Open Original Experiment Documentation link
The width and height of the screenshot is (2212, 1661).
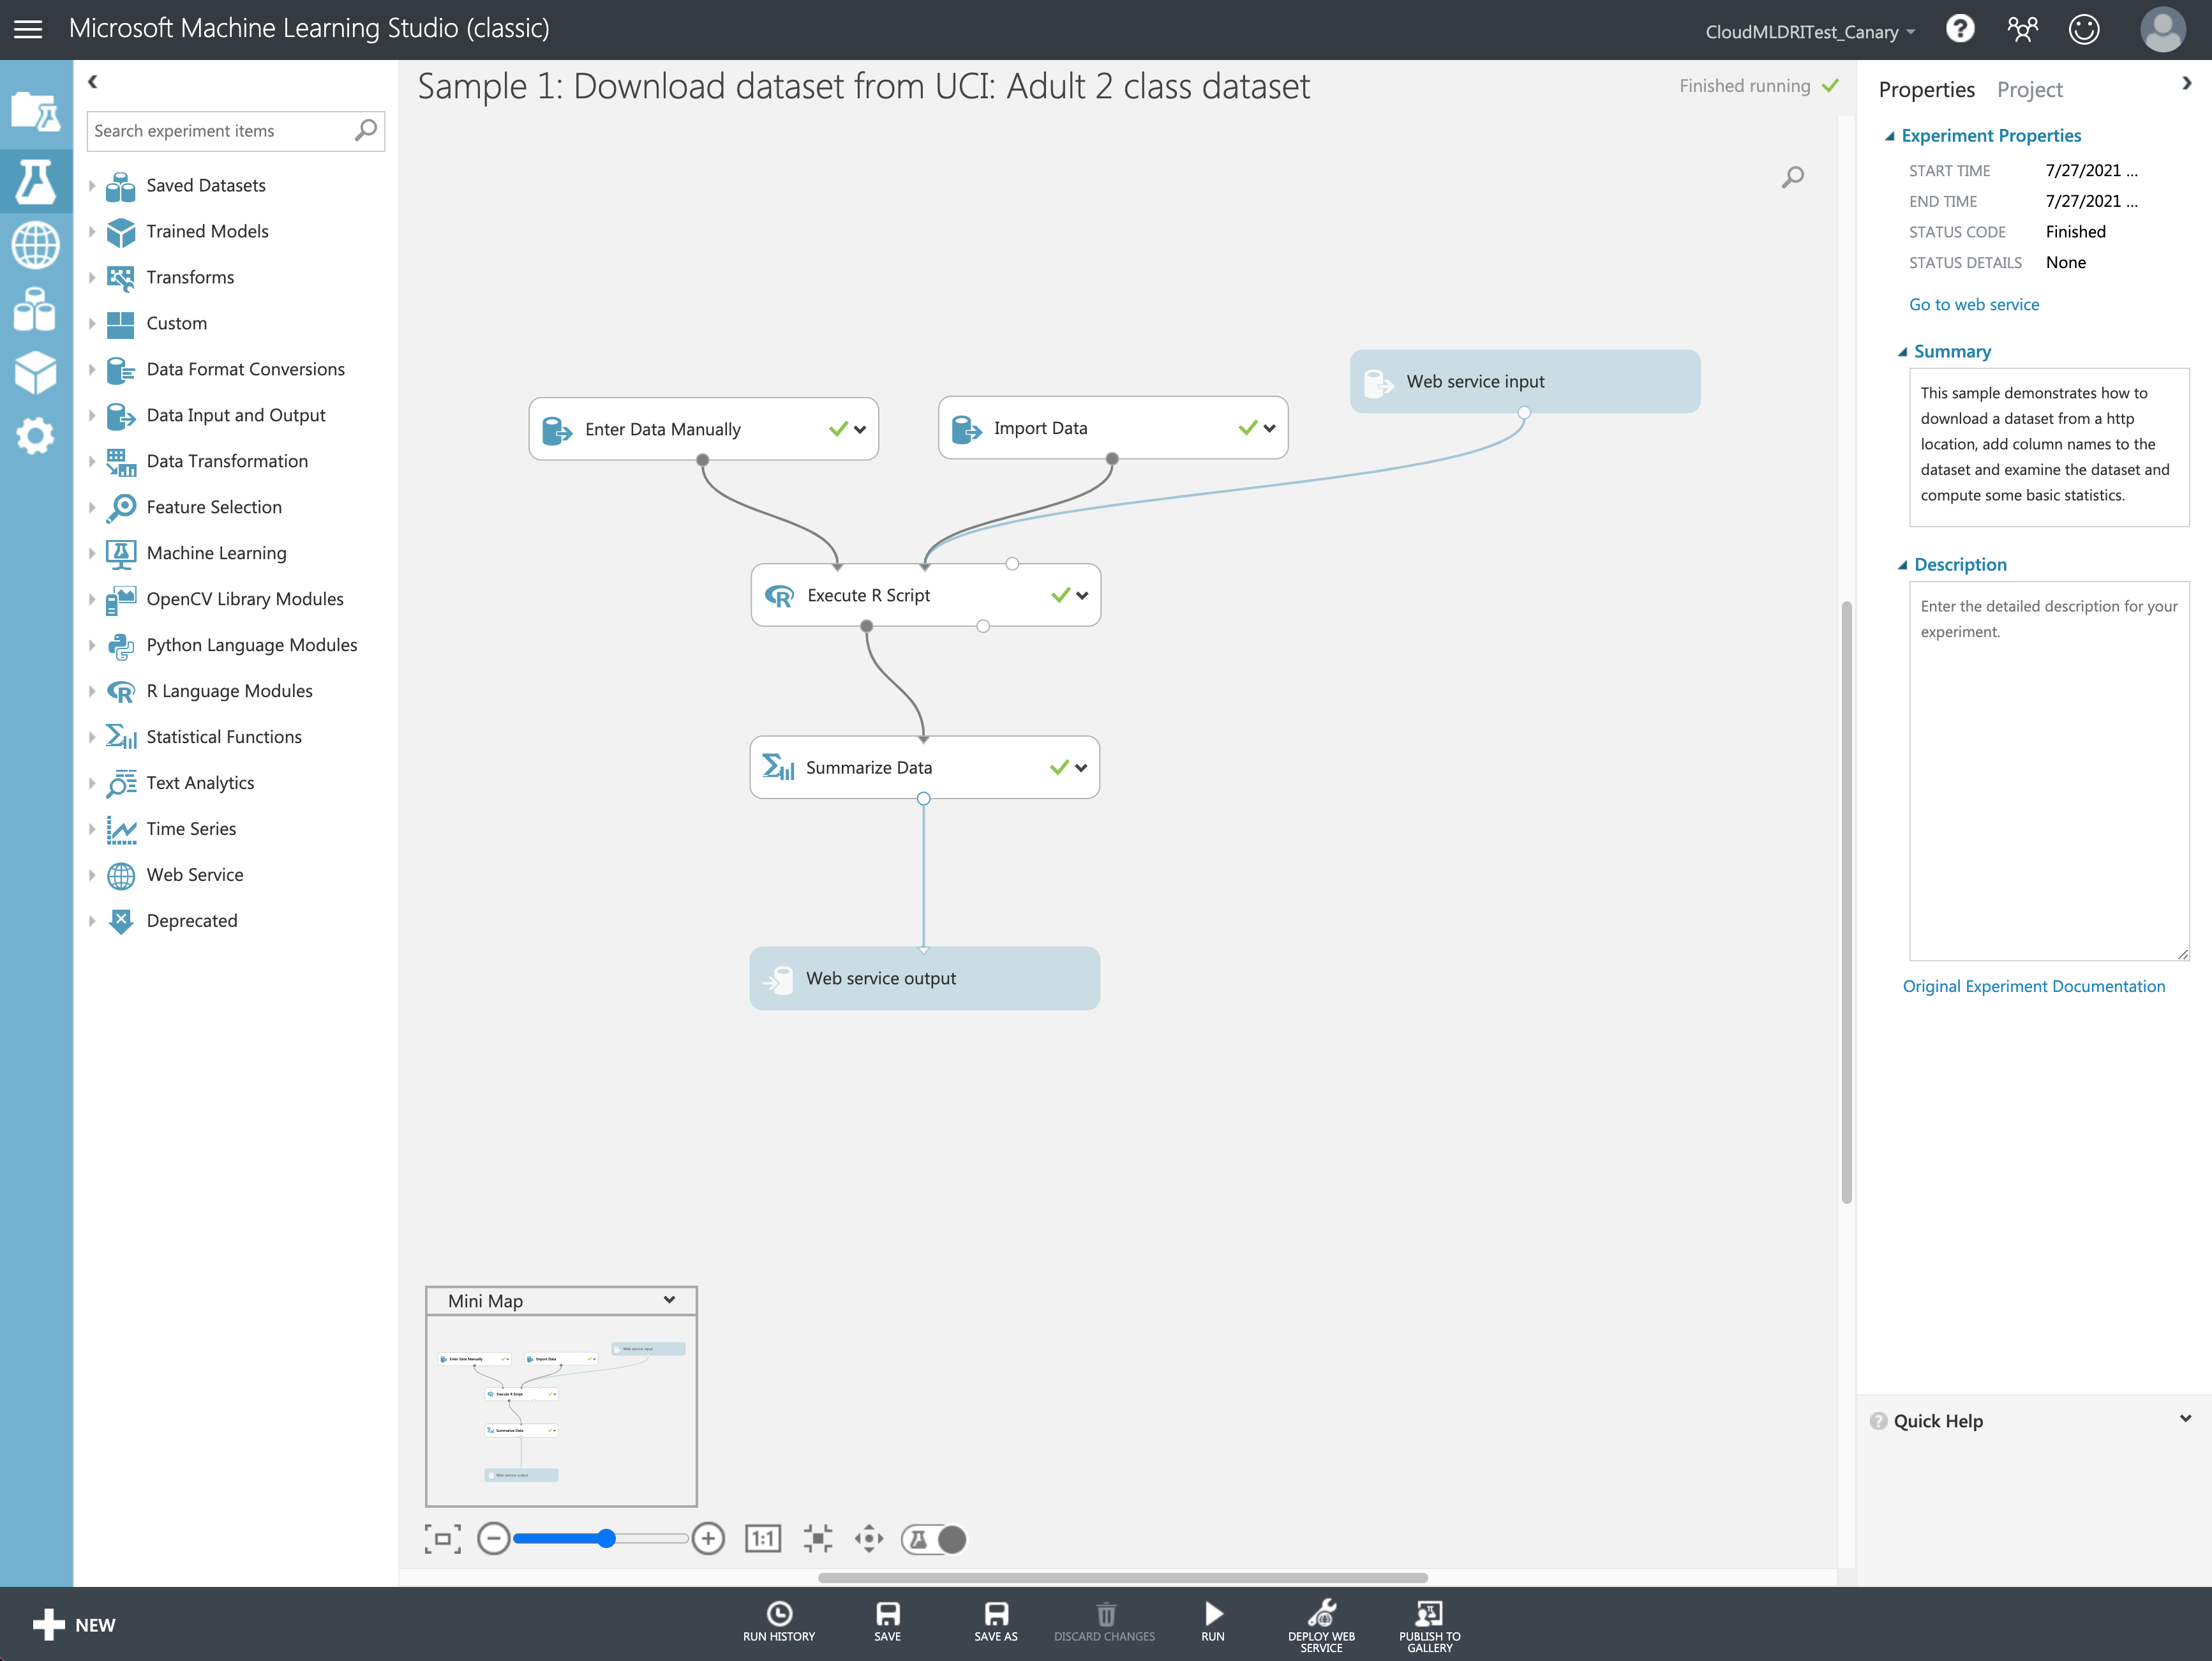click(2033, 986)
